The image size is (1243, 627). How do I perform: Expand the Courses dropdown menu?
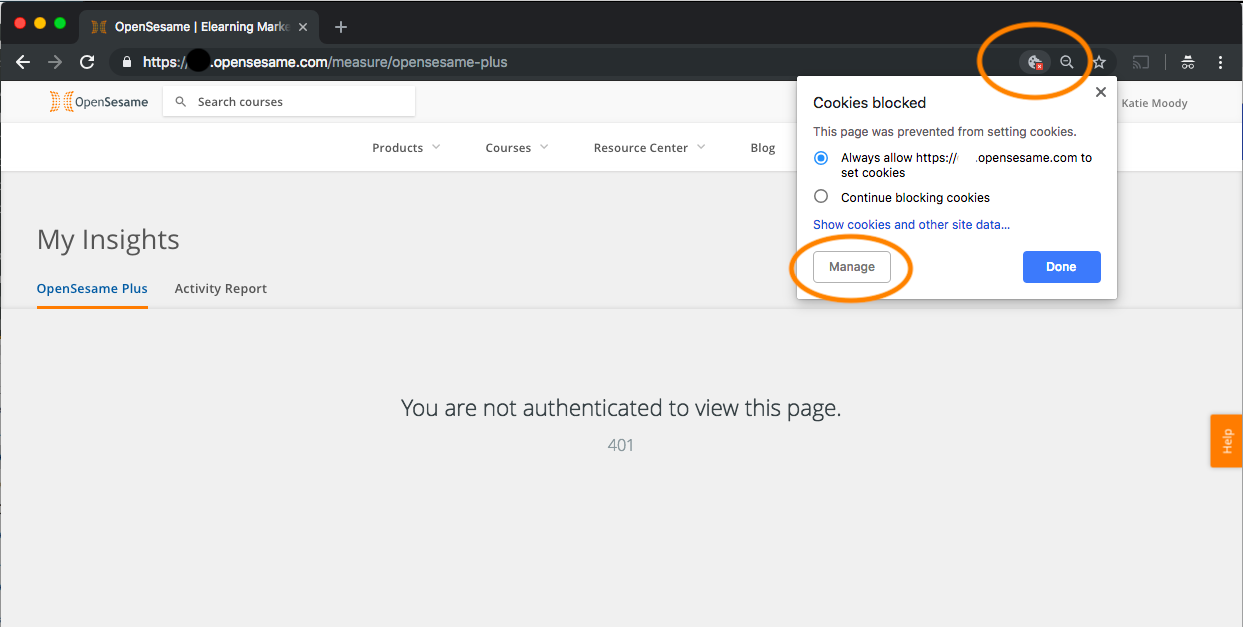[x=517, y=147]
